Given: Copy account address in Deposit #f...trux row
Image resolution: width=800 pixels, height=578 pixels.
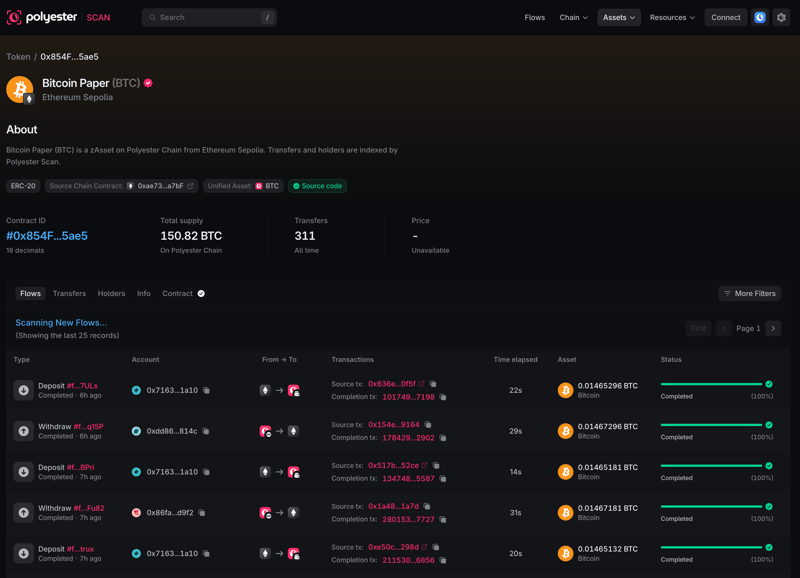Looking at the screenshot, I should pos(206,554).
